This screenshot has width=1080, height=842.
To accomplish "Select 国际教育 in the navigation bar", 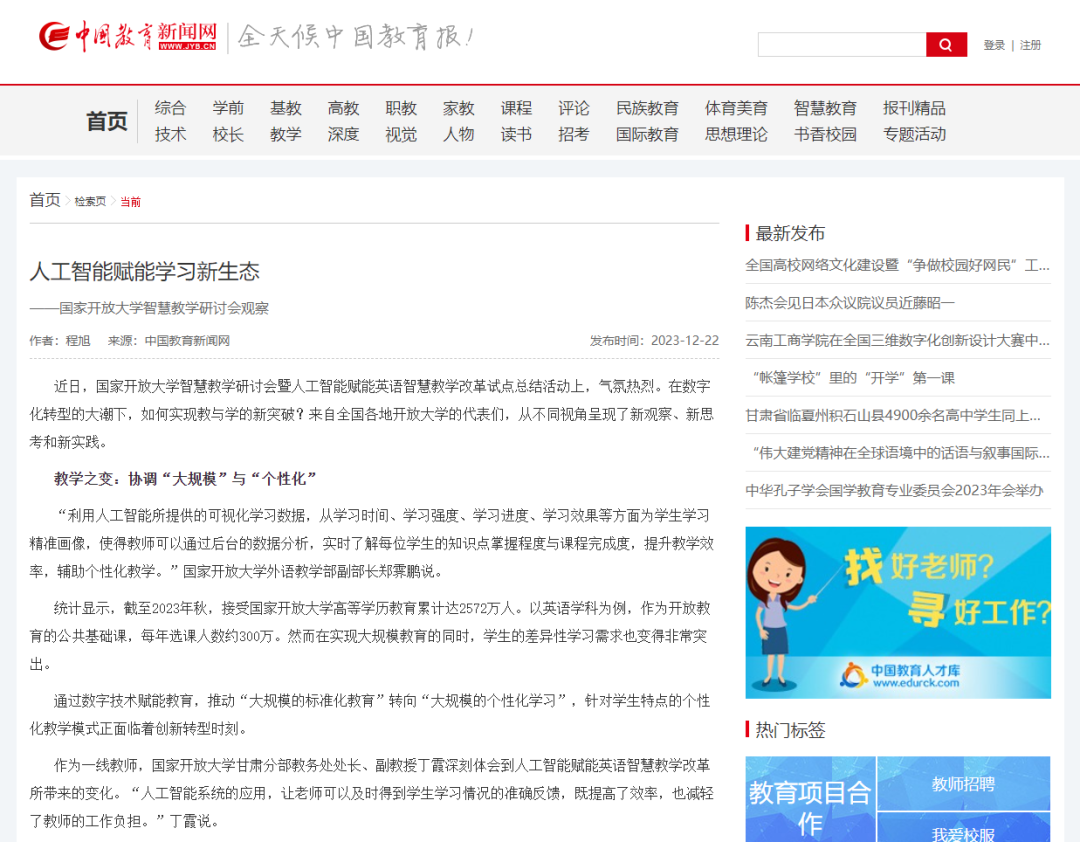I will point(647,134).
